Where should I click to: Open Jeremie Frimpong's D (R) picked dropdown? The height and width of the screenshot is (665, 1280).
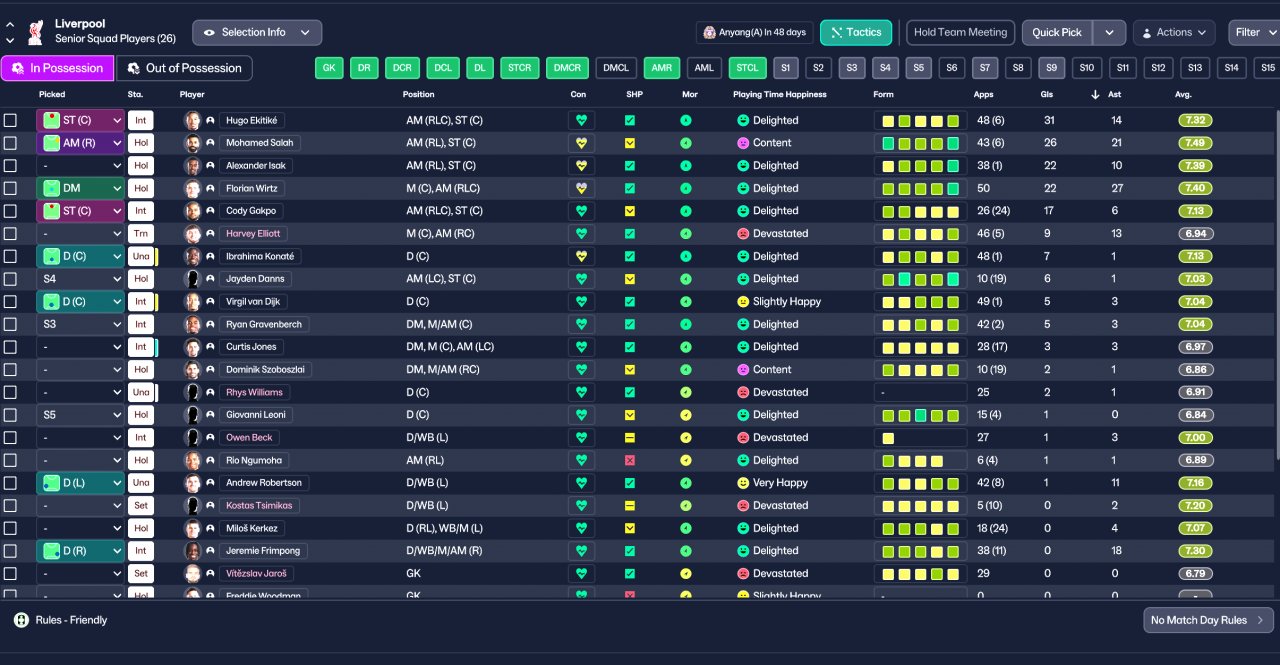click(80, 550)
